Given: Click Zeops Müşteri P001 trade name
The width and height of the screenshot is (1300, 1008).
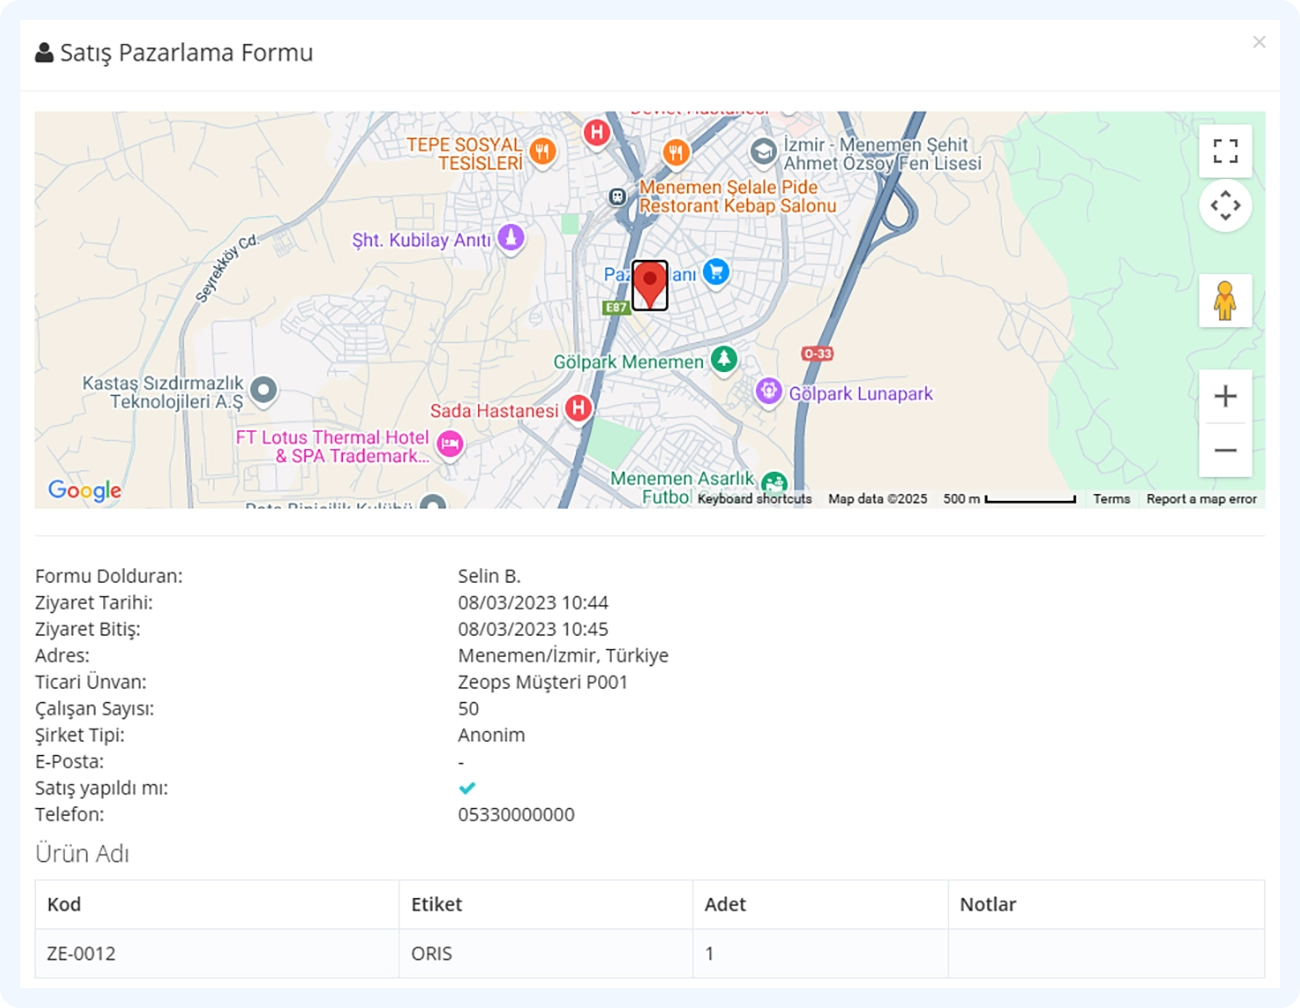Looking at the screenshot, I should click(543, 682).
